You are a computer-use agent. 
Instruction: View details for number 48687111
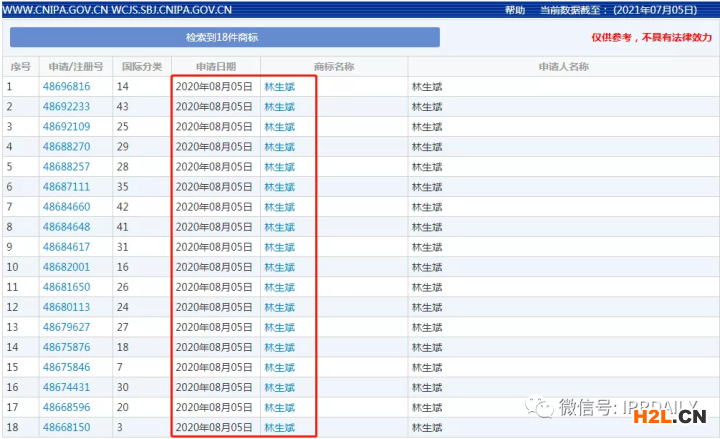coord(66,187)
